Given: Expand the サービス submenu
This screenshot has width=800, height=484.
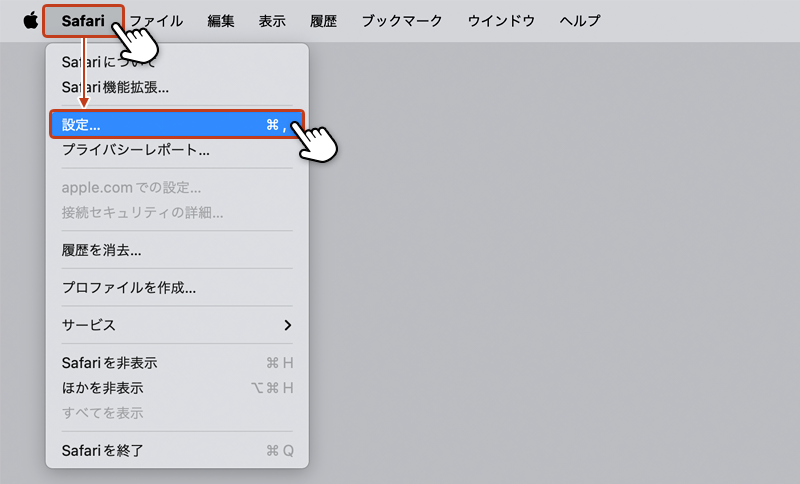Looking at the screenshot, I should point(177,325).
